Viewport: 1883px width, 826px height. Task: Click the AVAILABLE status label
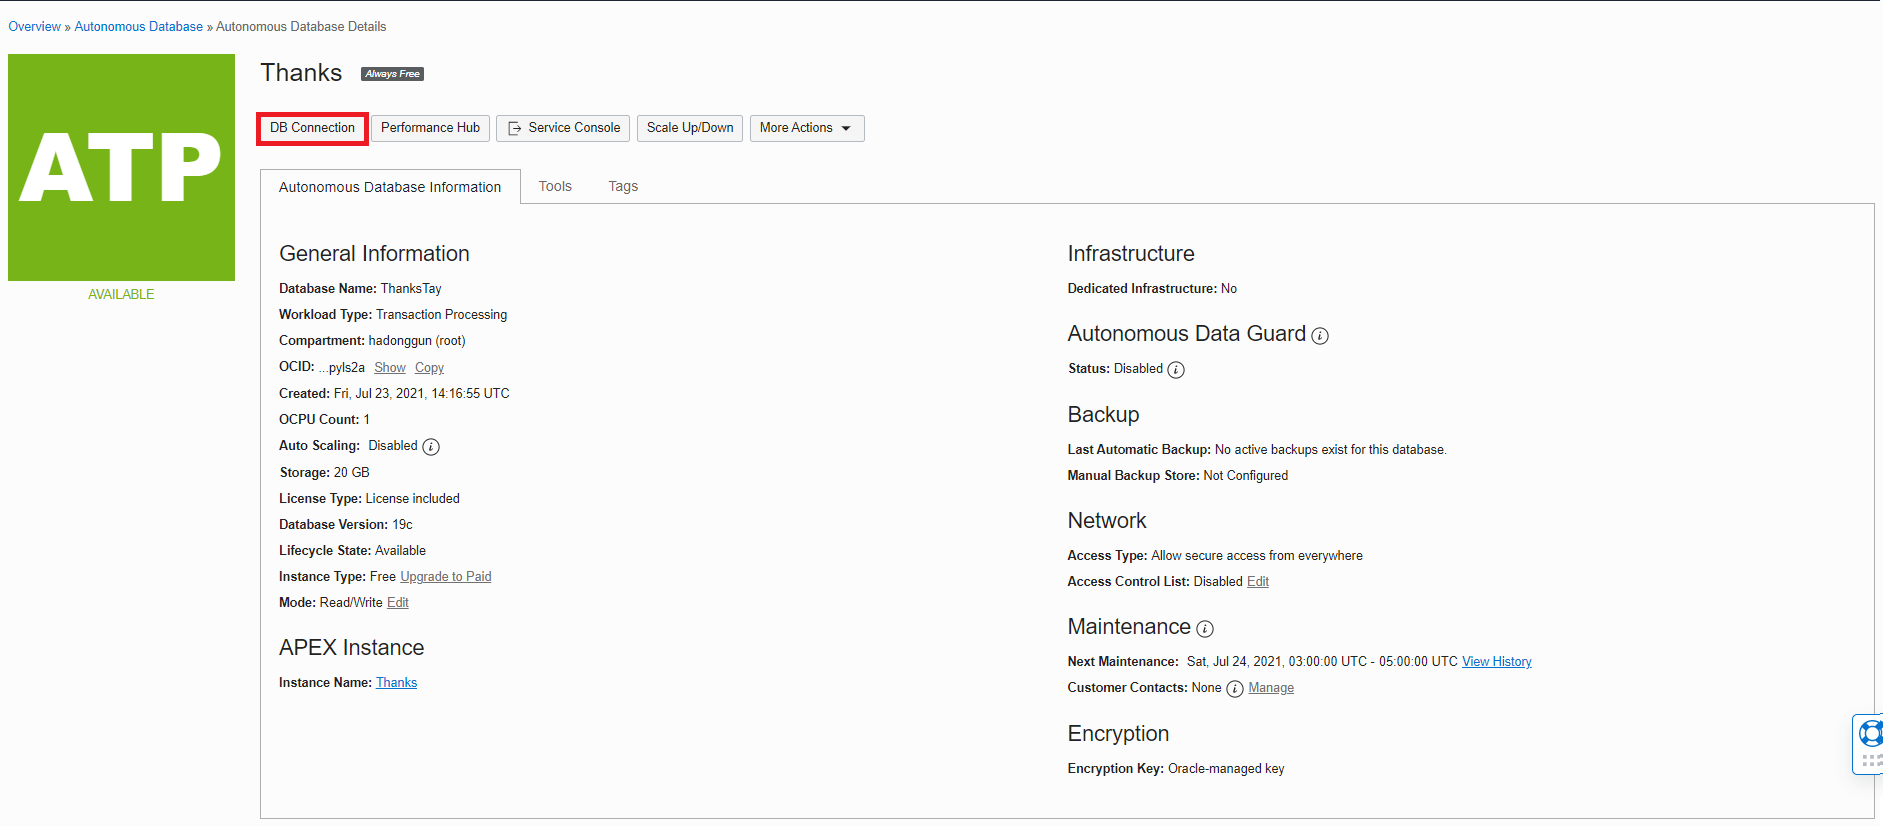(x=121, y=295)
